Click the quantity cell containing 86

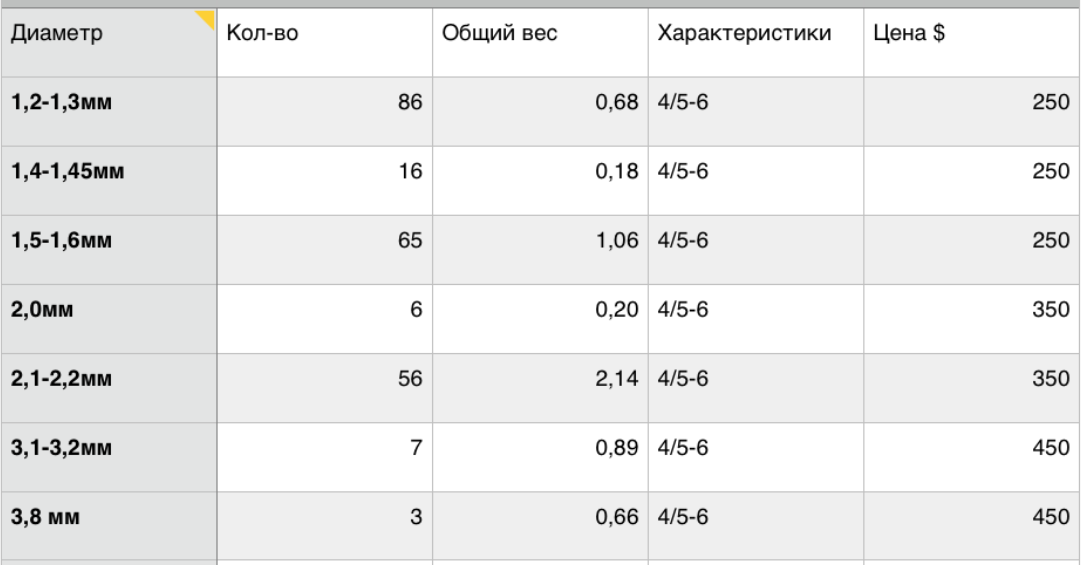coord(324,109)
